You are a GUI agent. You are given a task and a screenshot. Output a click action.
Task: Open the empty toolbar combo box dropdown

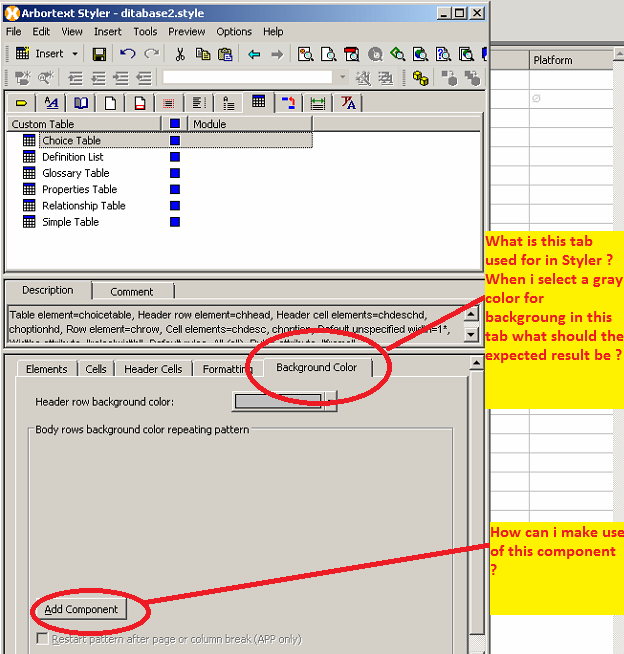pyautogui.click(x=342, y=77)
